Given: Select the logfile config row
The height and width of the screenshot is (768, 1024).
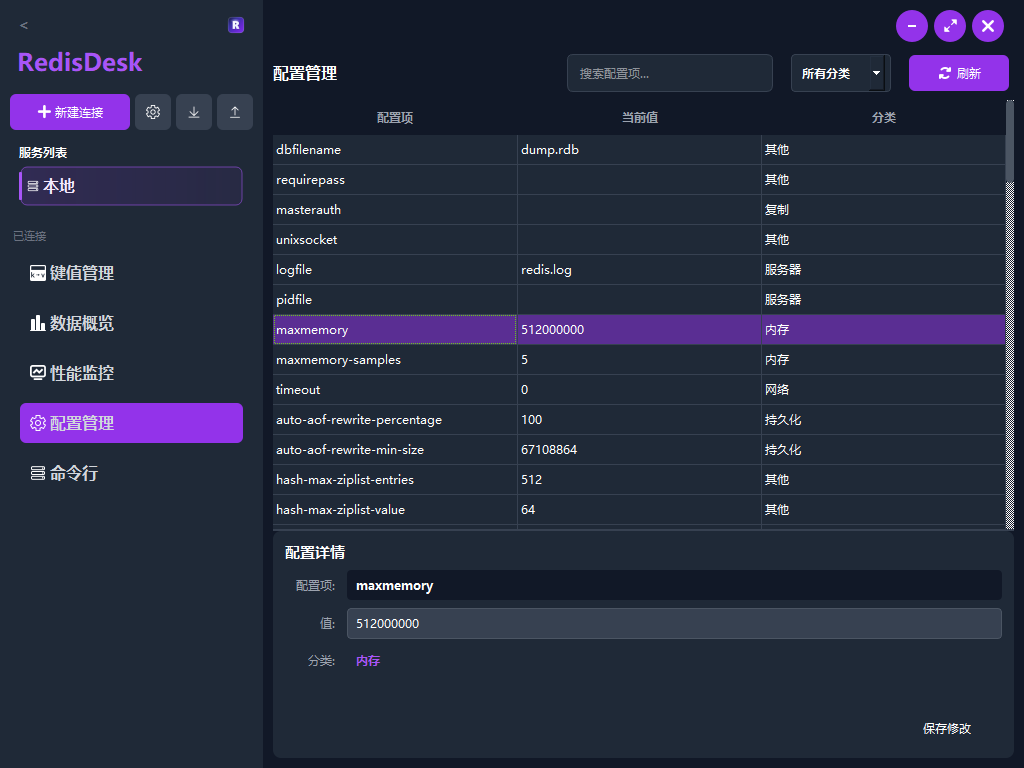Looking at the screenshot, I should (639, 270).
